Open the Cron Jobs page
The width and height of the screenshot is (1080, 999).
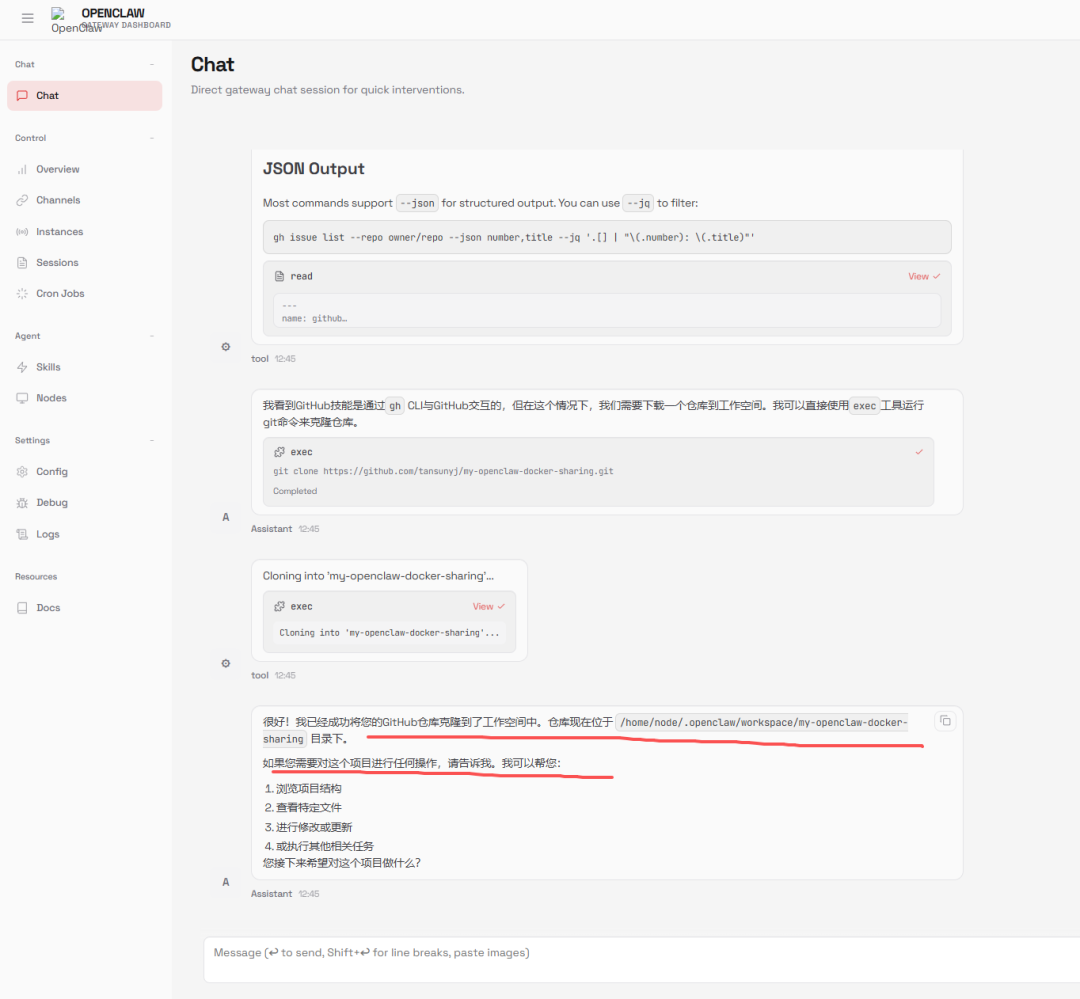(x=60, y=294)
